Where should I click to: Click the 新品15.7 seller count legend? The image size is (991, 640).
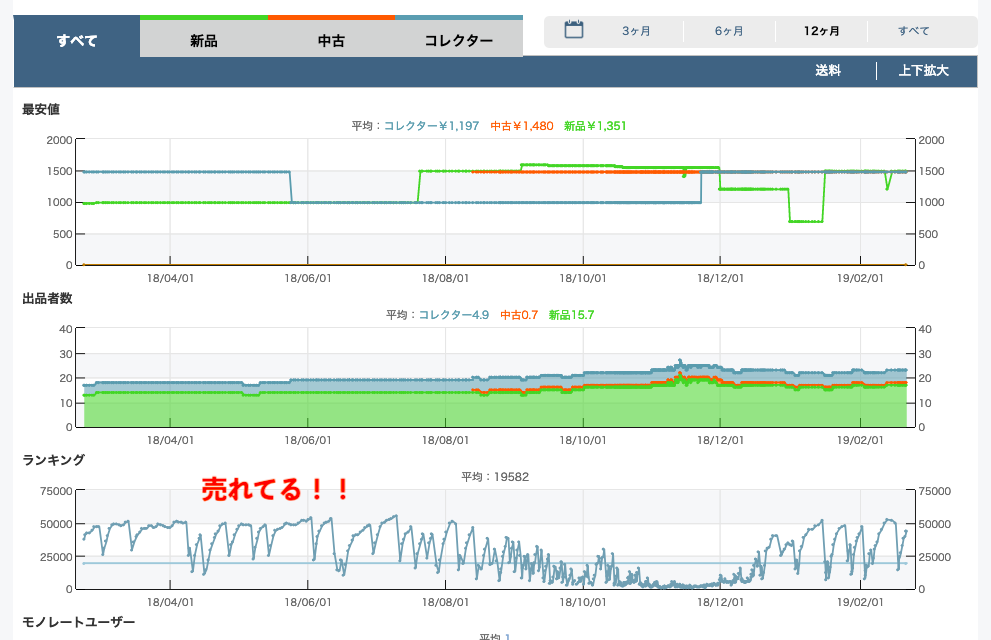(x=571, y=315)
